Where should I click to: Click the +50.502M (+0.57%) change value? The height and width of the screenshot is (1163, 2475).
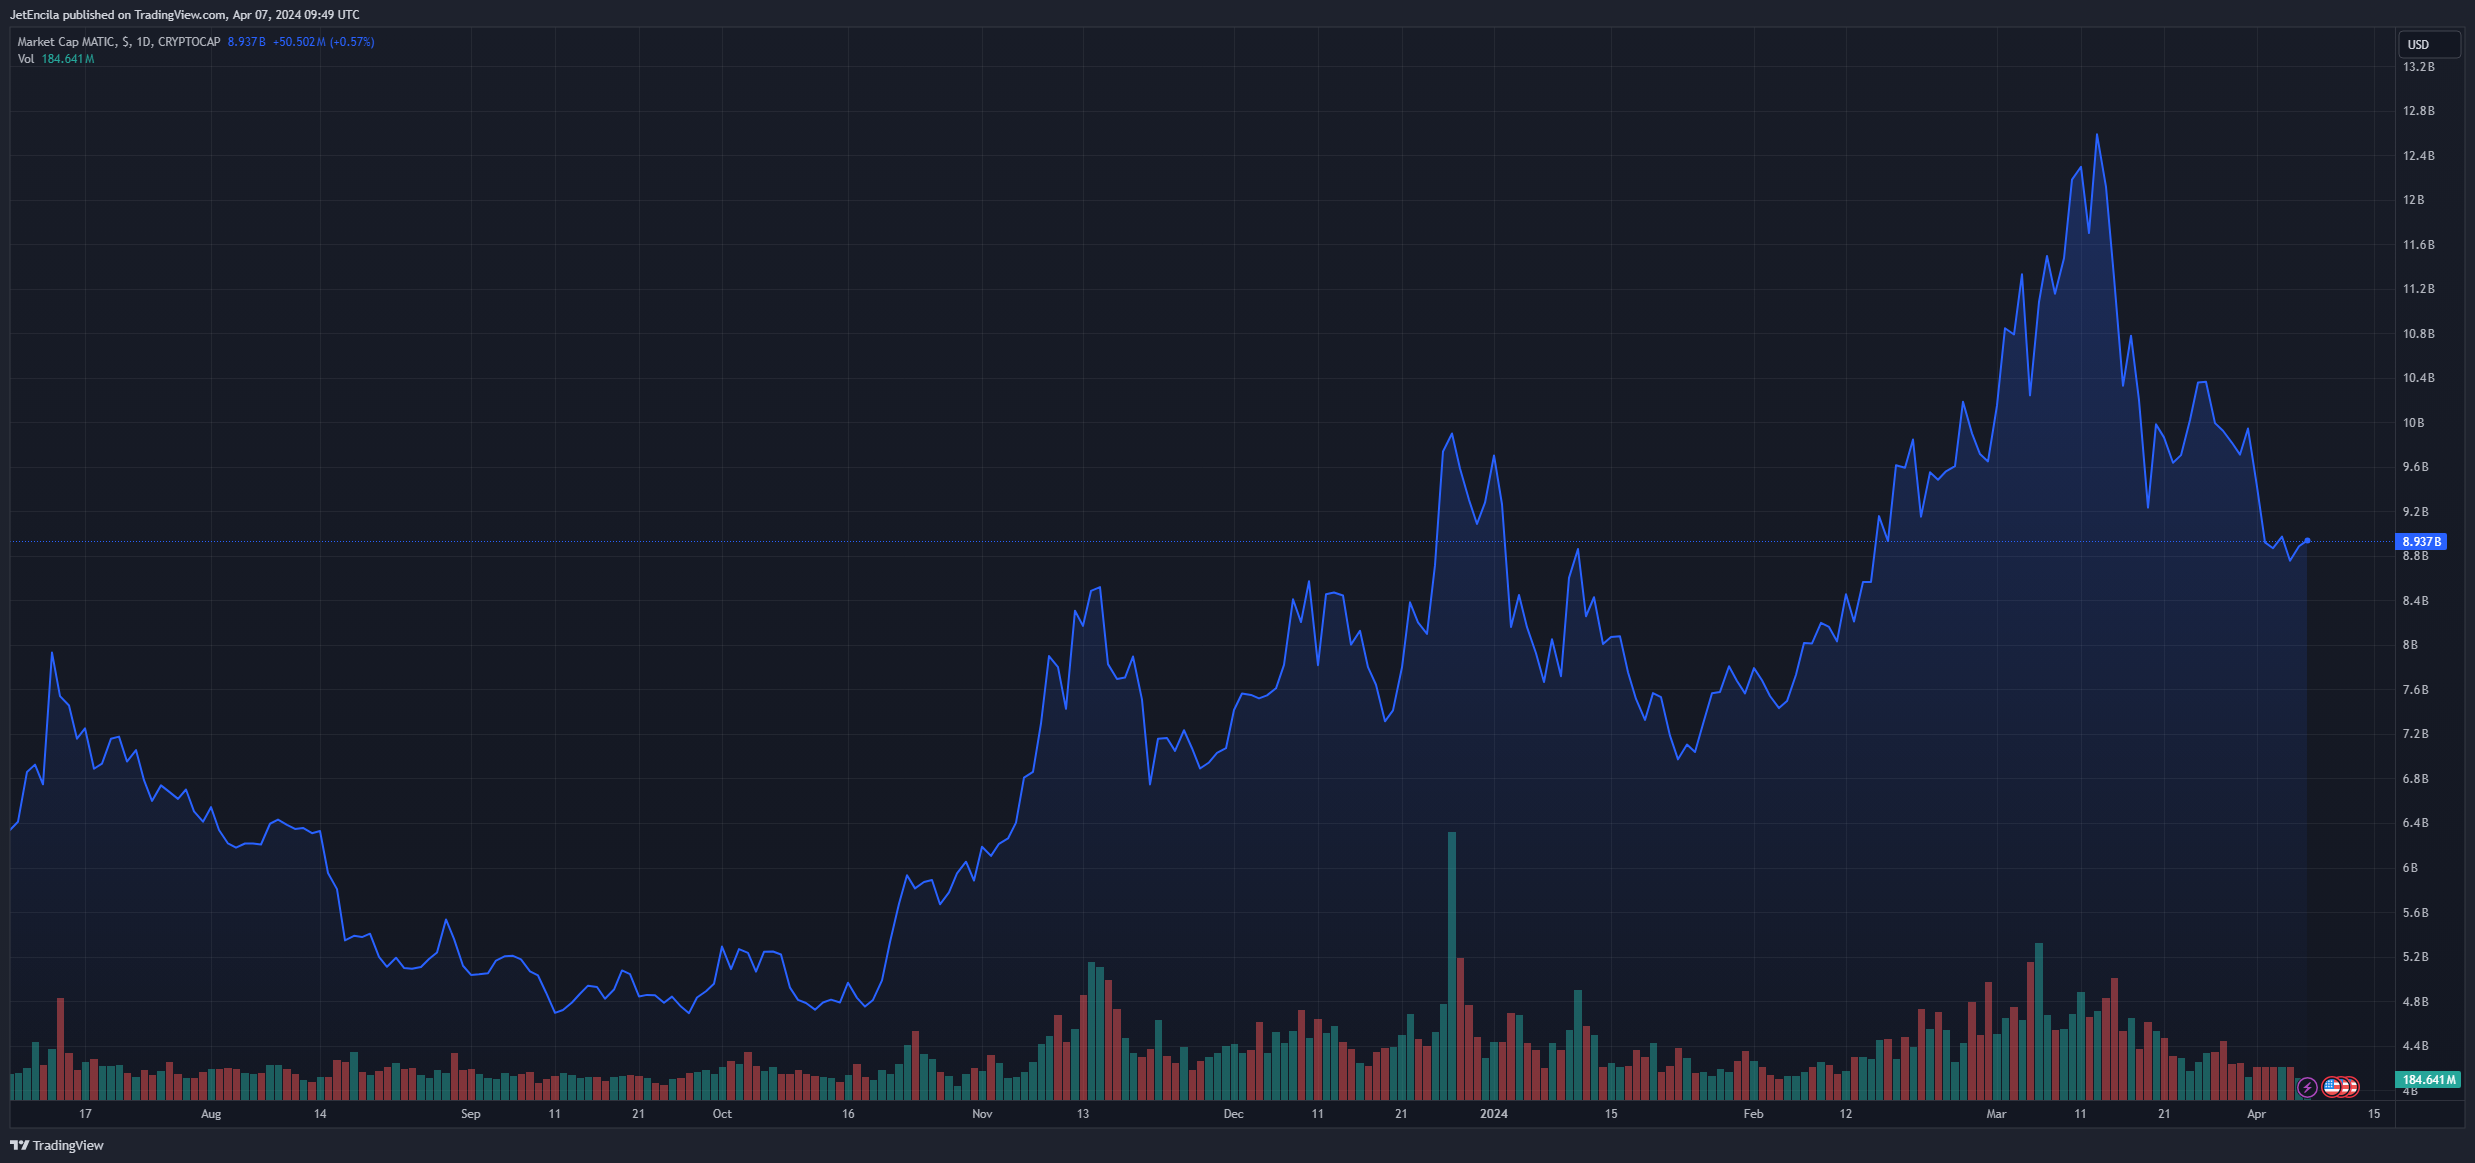click(323, 42)
